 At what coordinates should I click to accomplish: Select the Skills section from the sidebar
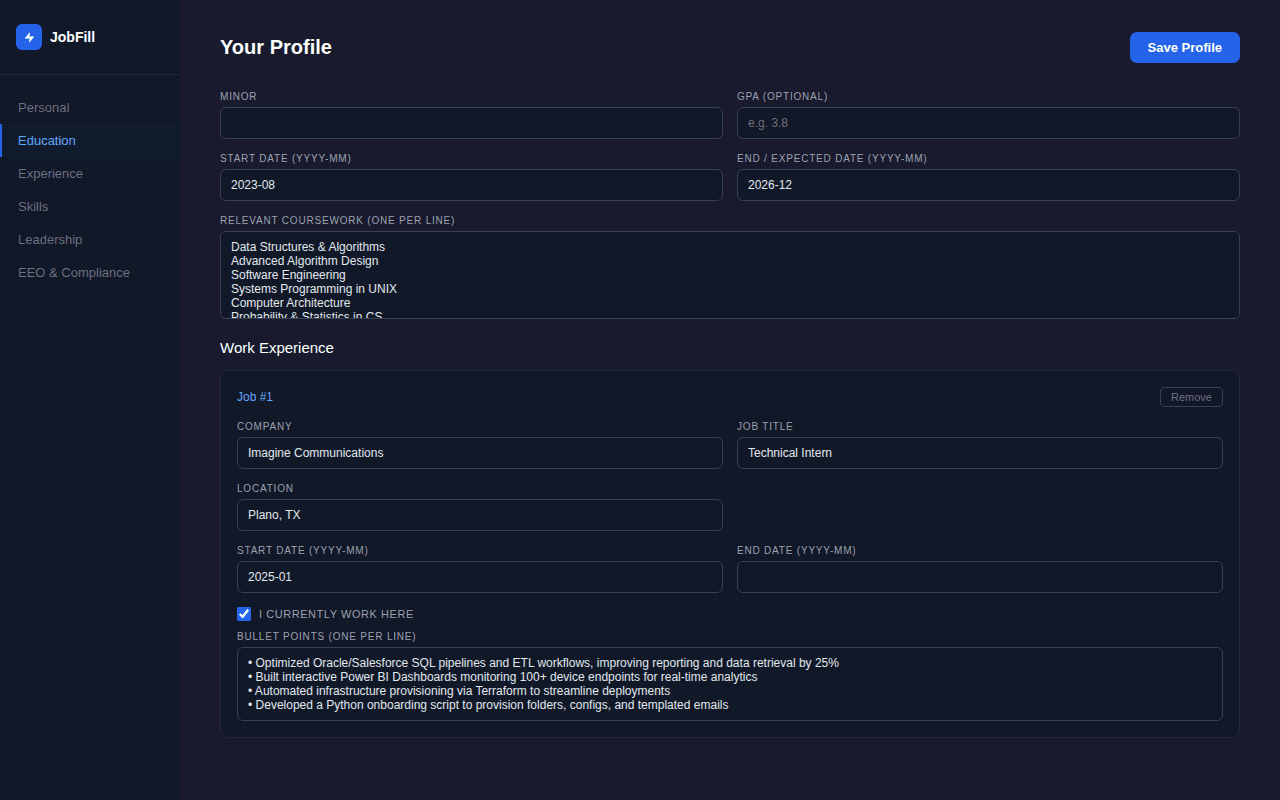[x=33, y=206]
